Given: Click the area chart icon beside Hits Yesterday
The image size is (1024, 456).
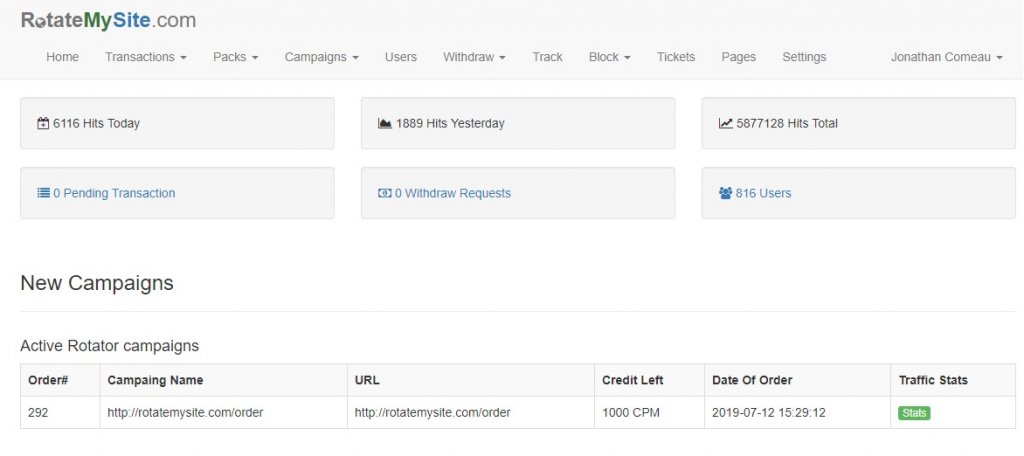Looking at the screenshot, I should [384, 124].
